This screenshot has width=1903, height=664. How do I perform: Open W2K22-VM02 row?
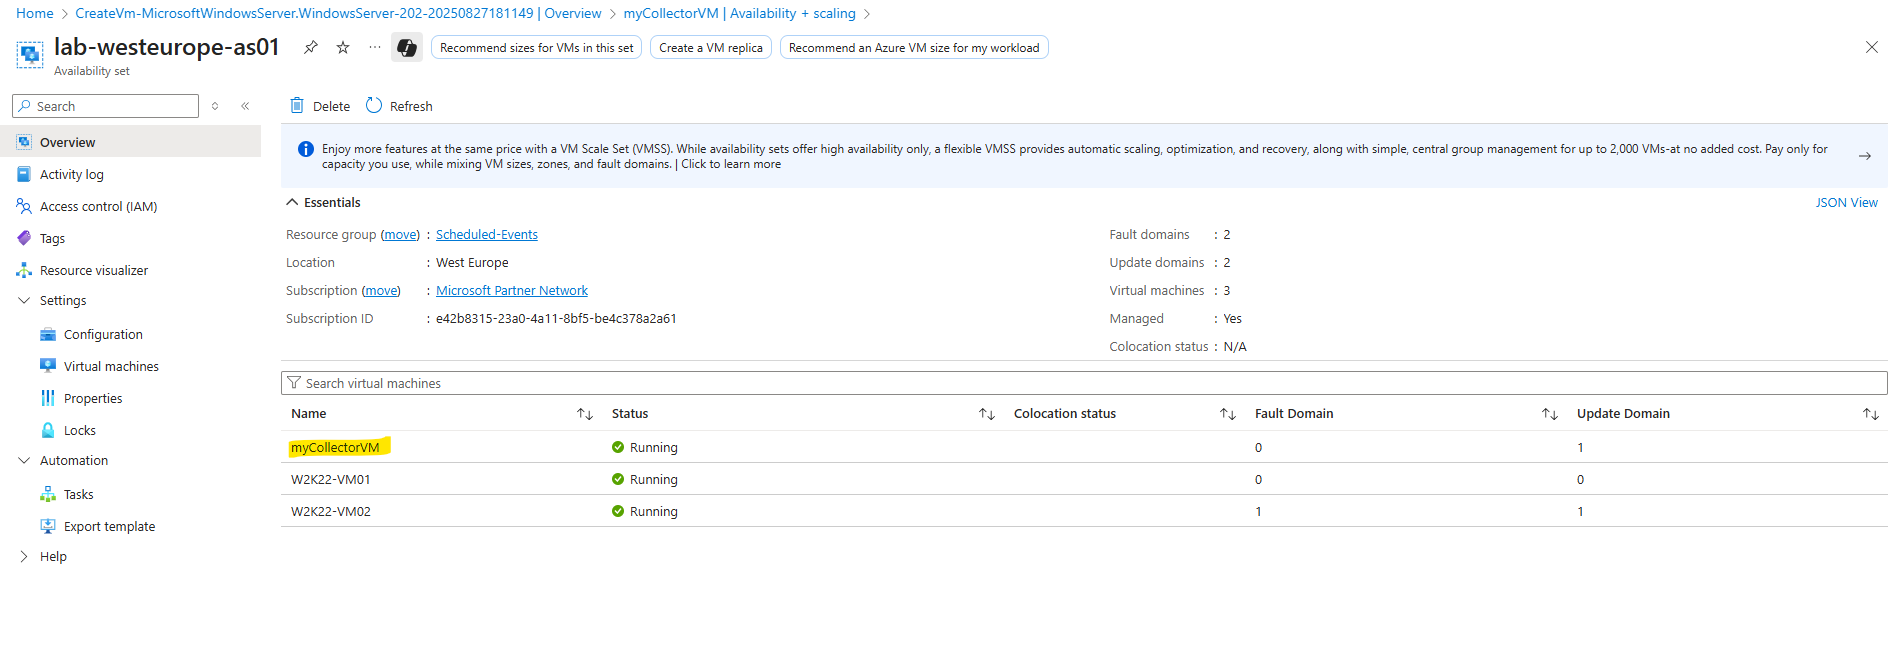331,511
